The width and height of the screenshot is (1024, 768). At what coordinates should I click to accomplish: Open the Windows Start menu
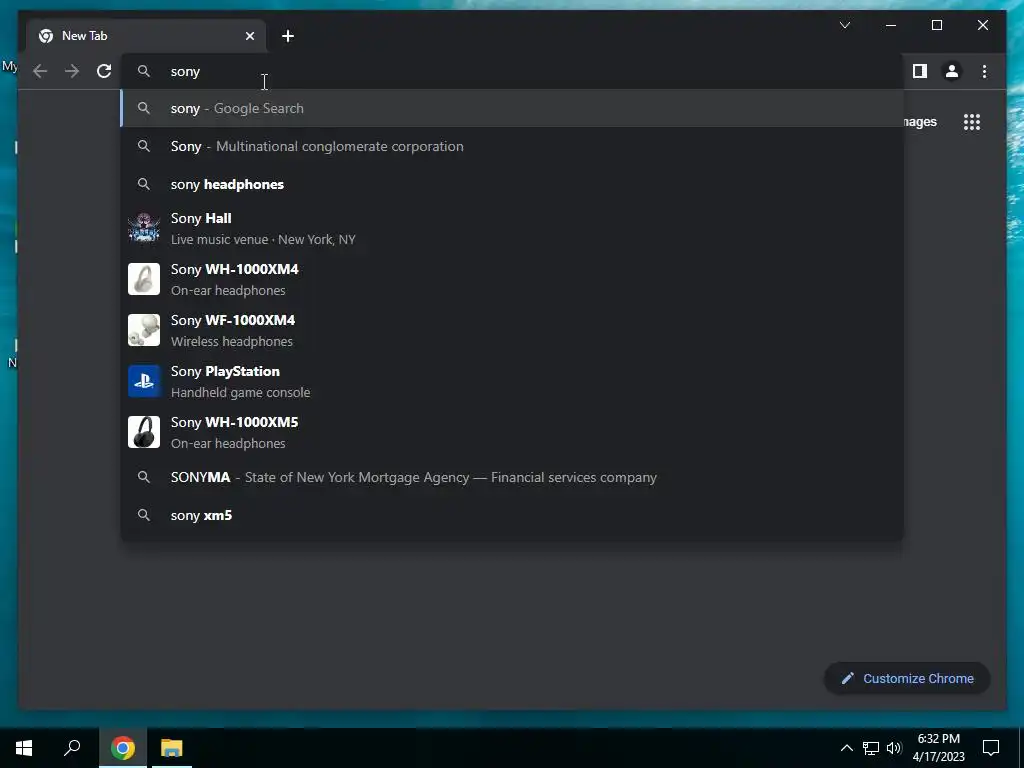click(x=24, y=748)
